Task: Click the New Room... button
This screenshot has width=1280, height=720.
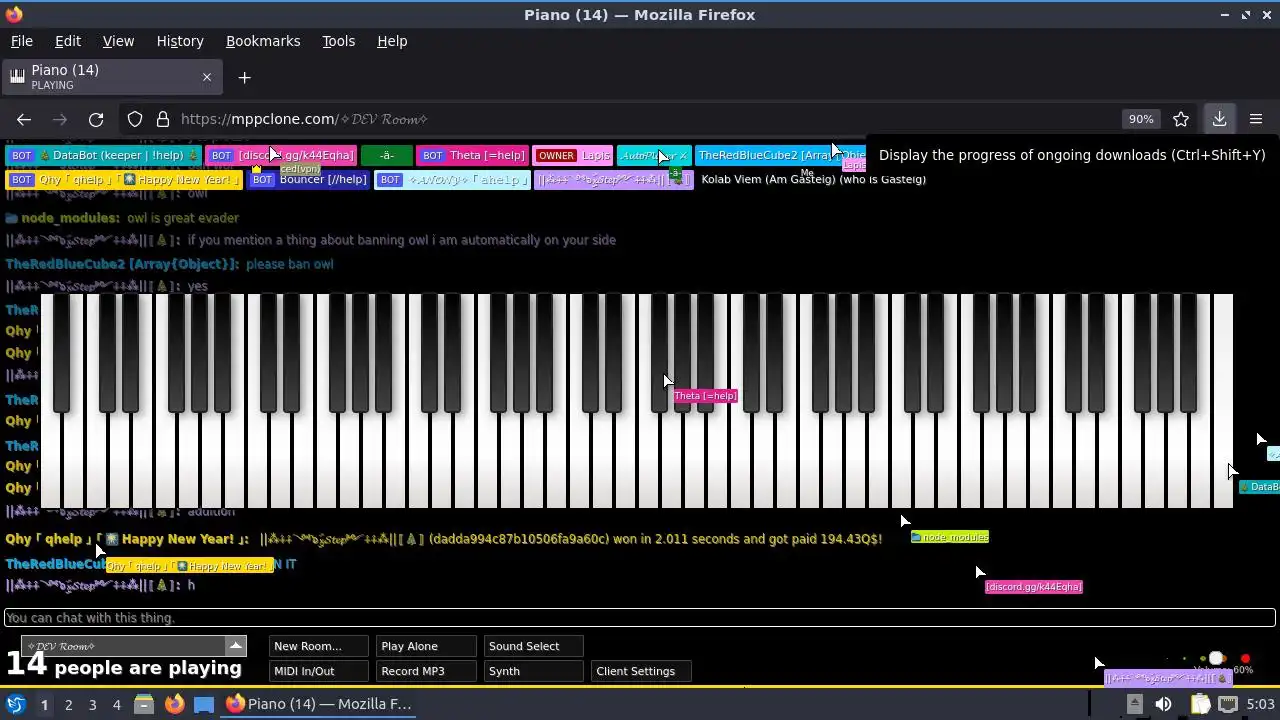Action: tap(318, 646)
